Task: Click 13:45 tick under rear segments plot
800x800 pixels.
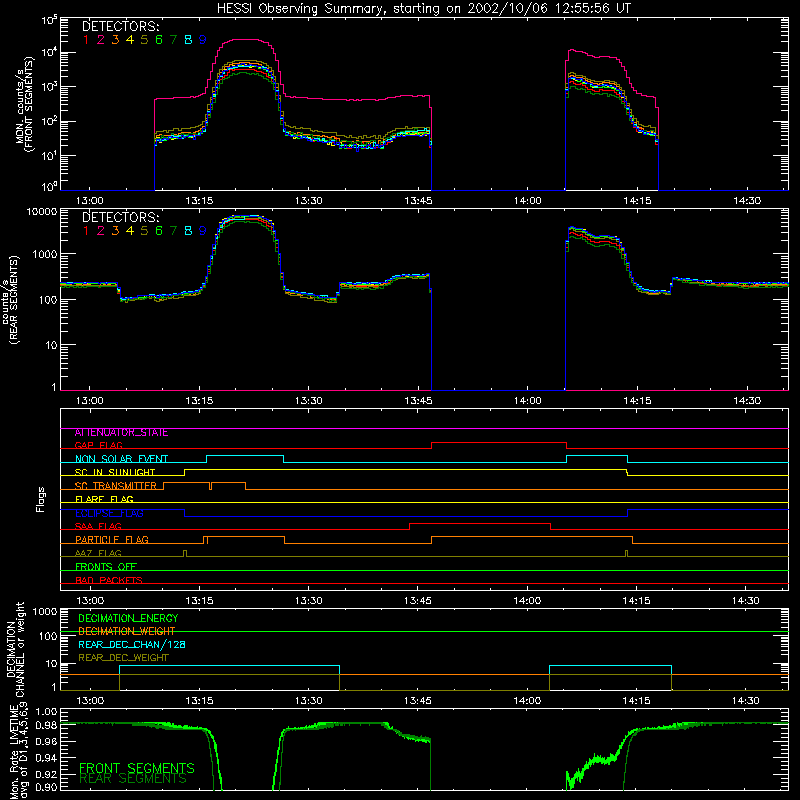Action: pos(418,401)
